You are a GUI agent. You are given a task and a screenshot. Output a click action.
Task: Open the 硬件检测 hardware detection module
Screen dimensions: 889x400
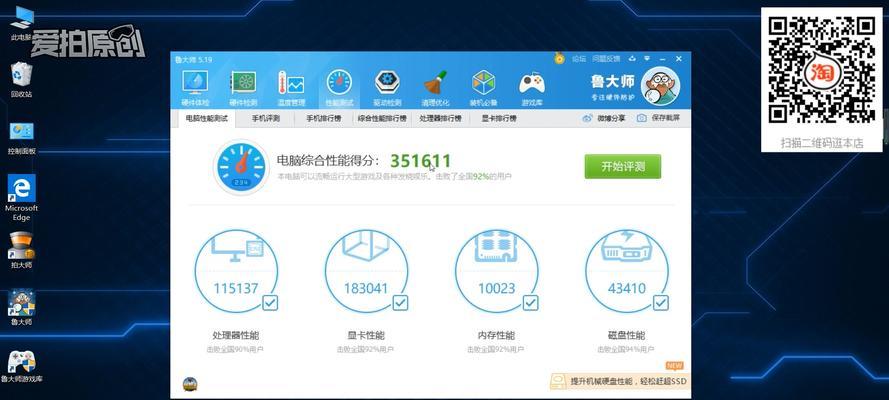243,88
